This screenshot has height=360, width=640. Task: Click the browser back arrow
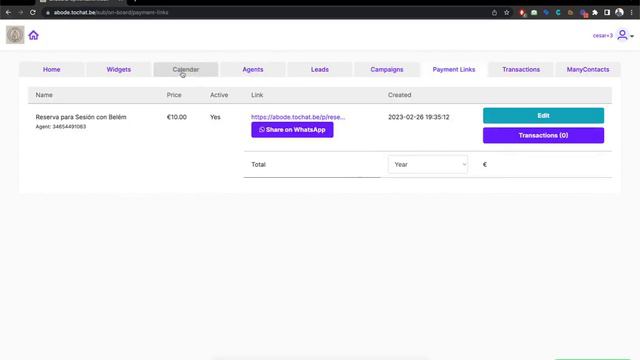tap(8, 12)
